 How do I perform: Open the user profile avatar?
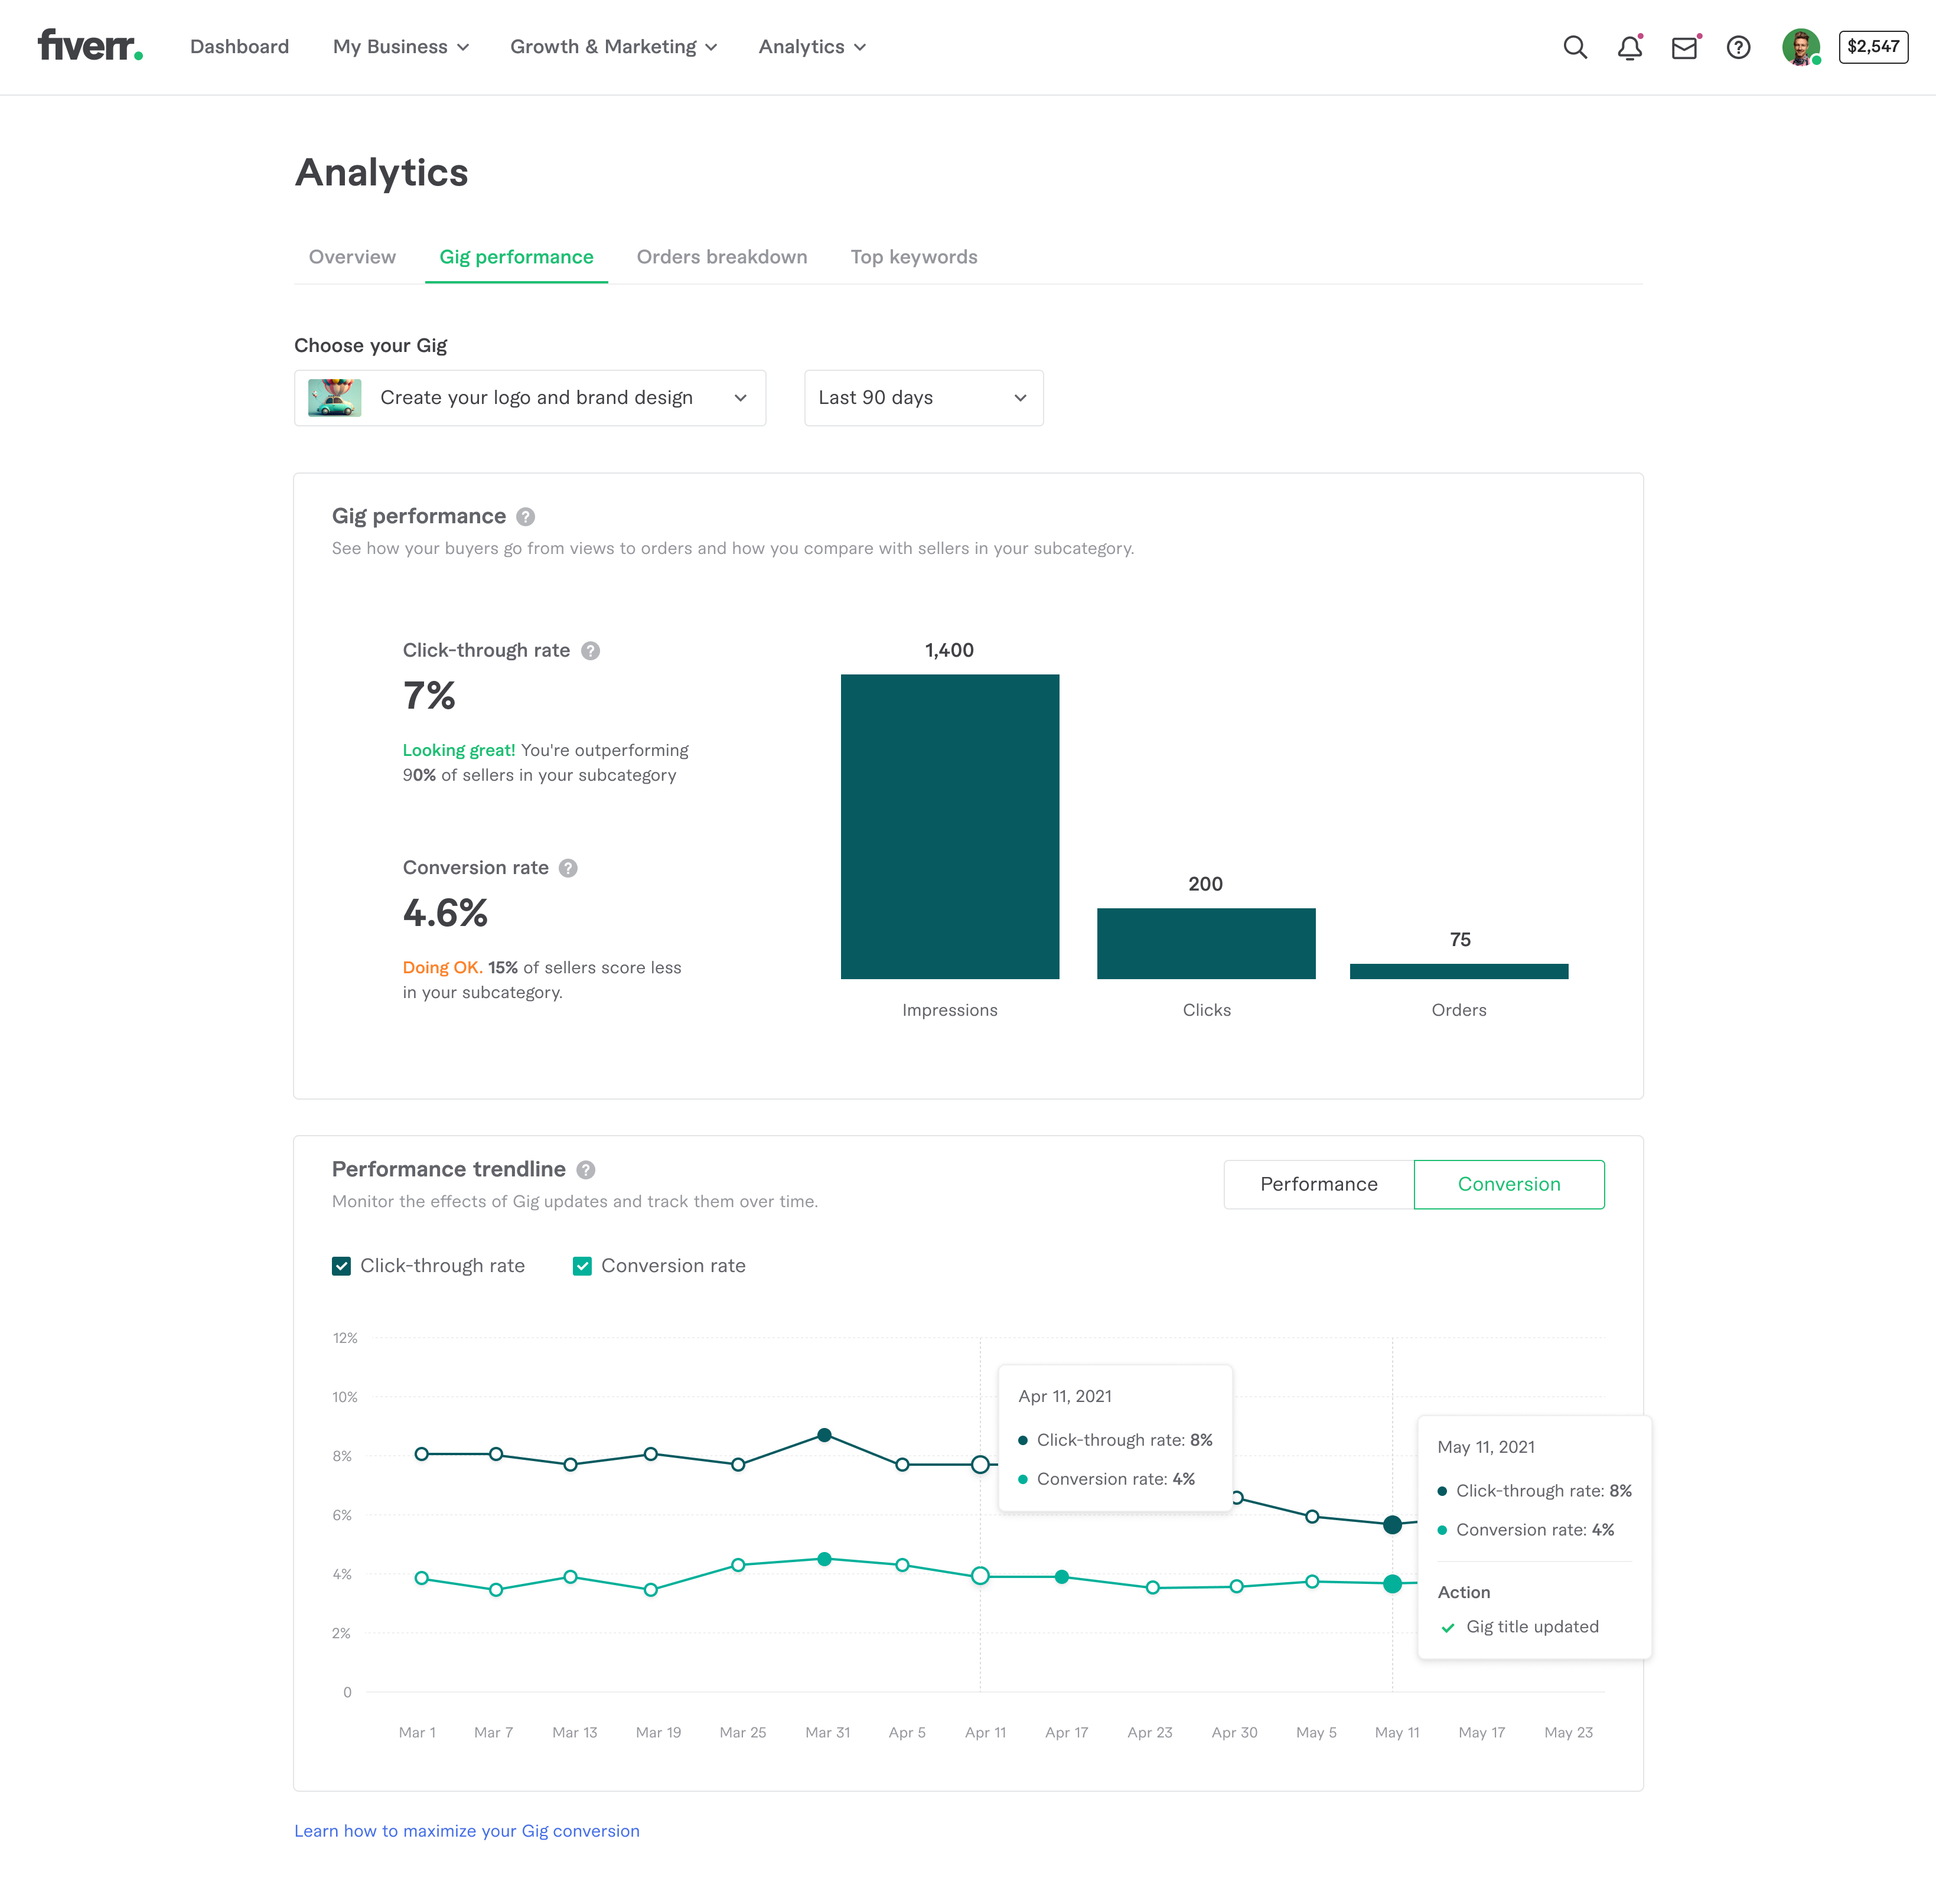[x=1800, y=47]
